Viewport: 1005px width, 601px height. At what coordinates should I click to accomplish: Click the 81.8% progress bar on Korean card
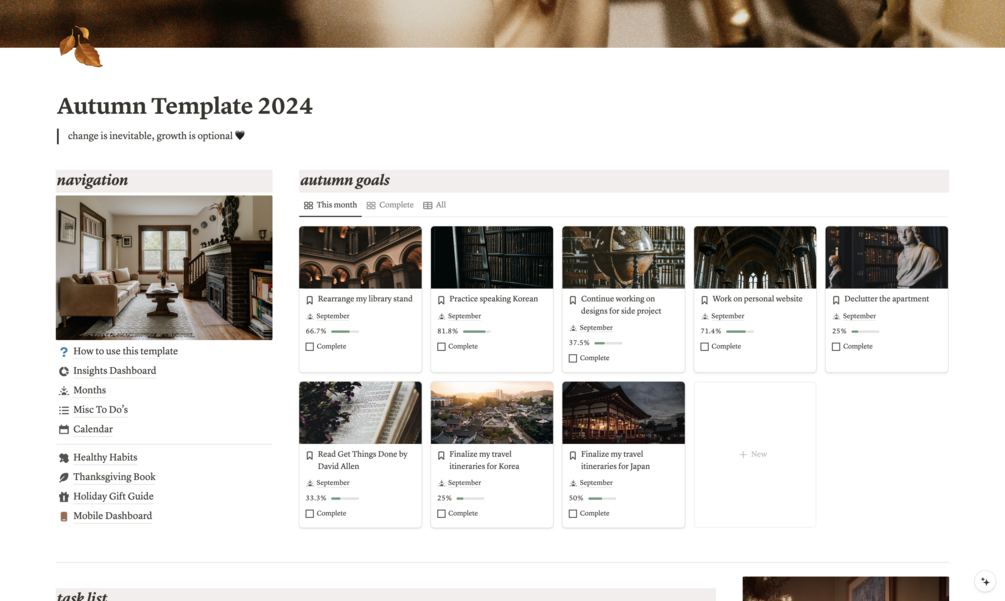point(476,332)
